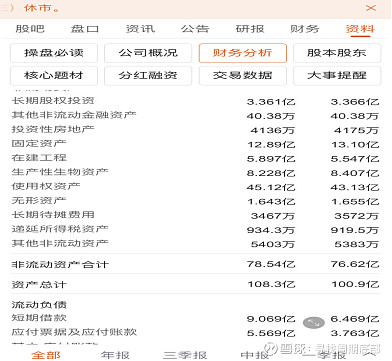Filter reports by 全部
392x361 pixels.
tap(46, 355)
